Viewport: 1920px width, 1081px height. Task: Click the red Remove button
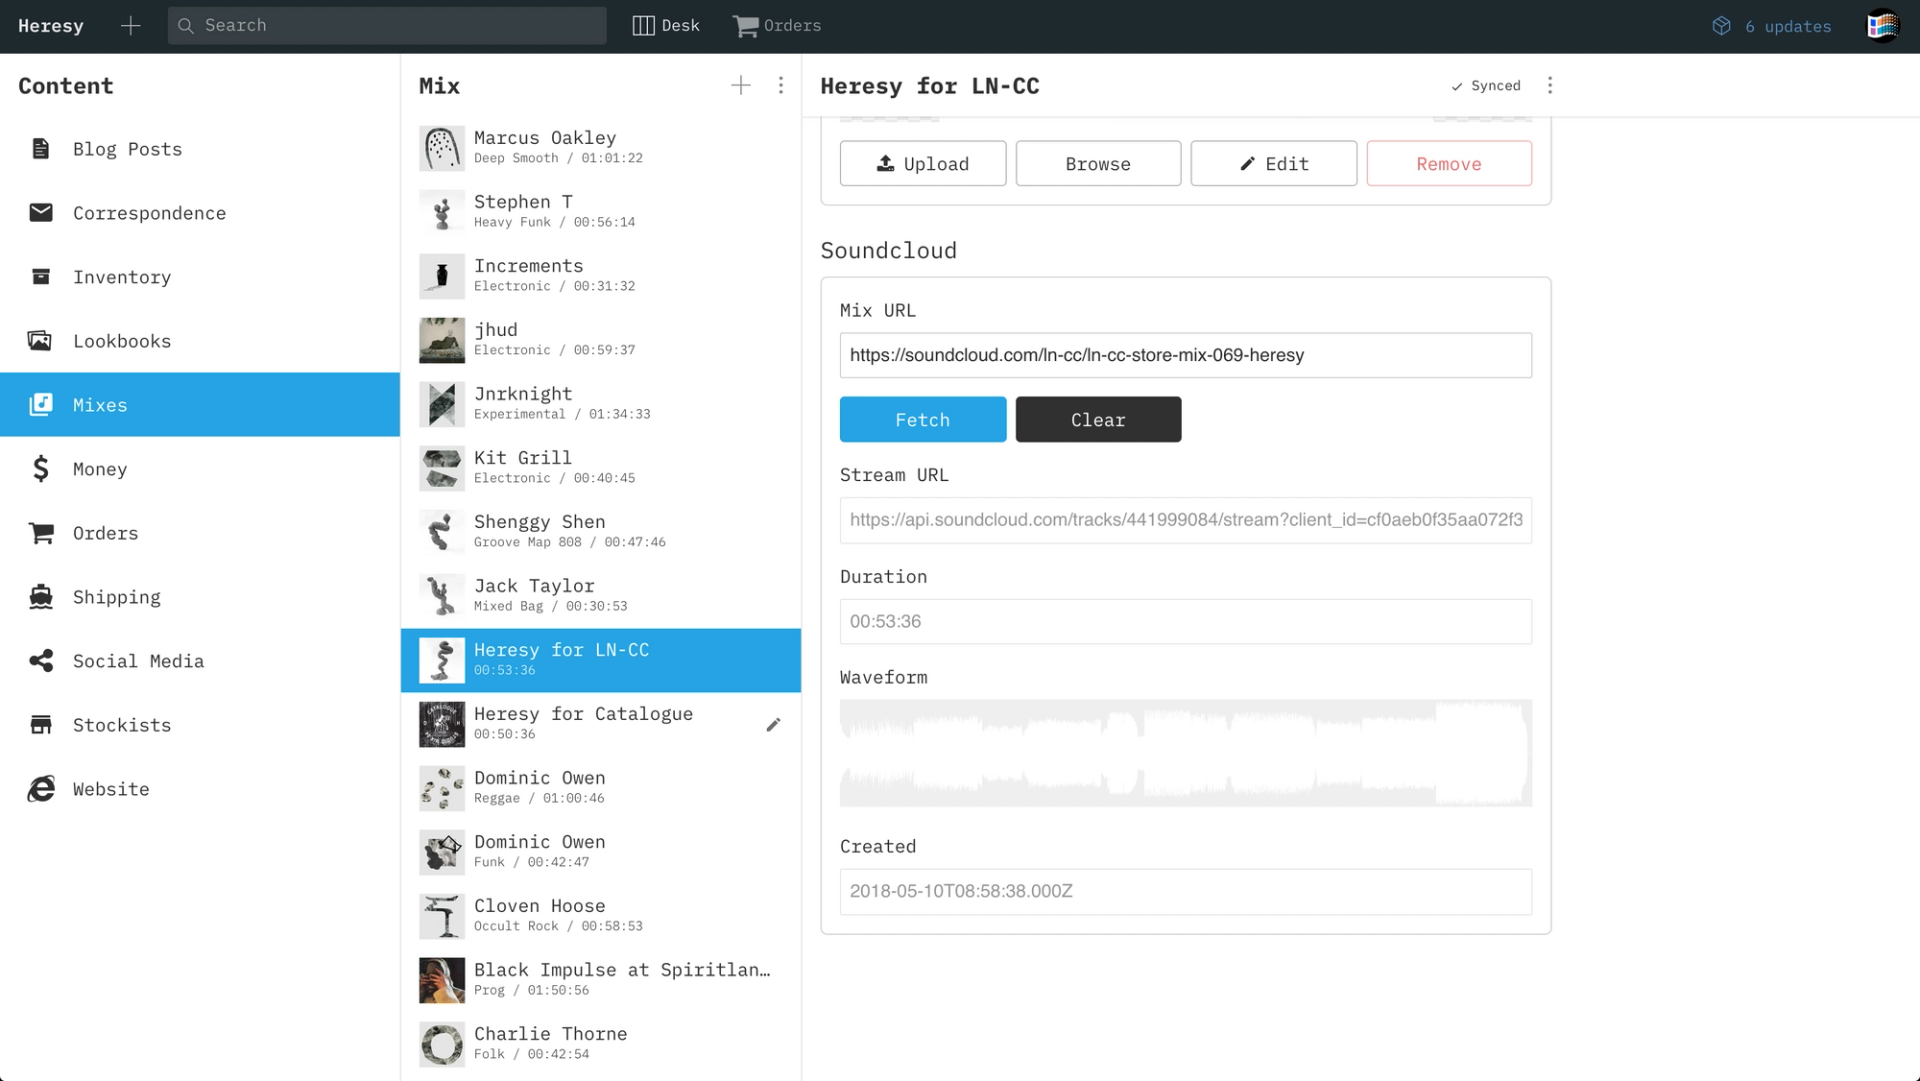coord(1448,164)
